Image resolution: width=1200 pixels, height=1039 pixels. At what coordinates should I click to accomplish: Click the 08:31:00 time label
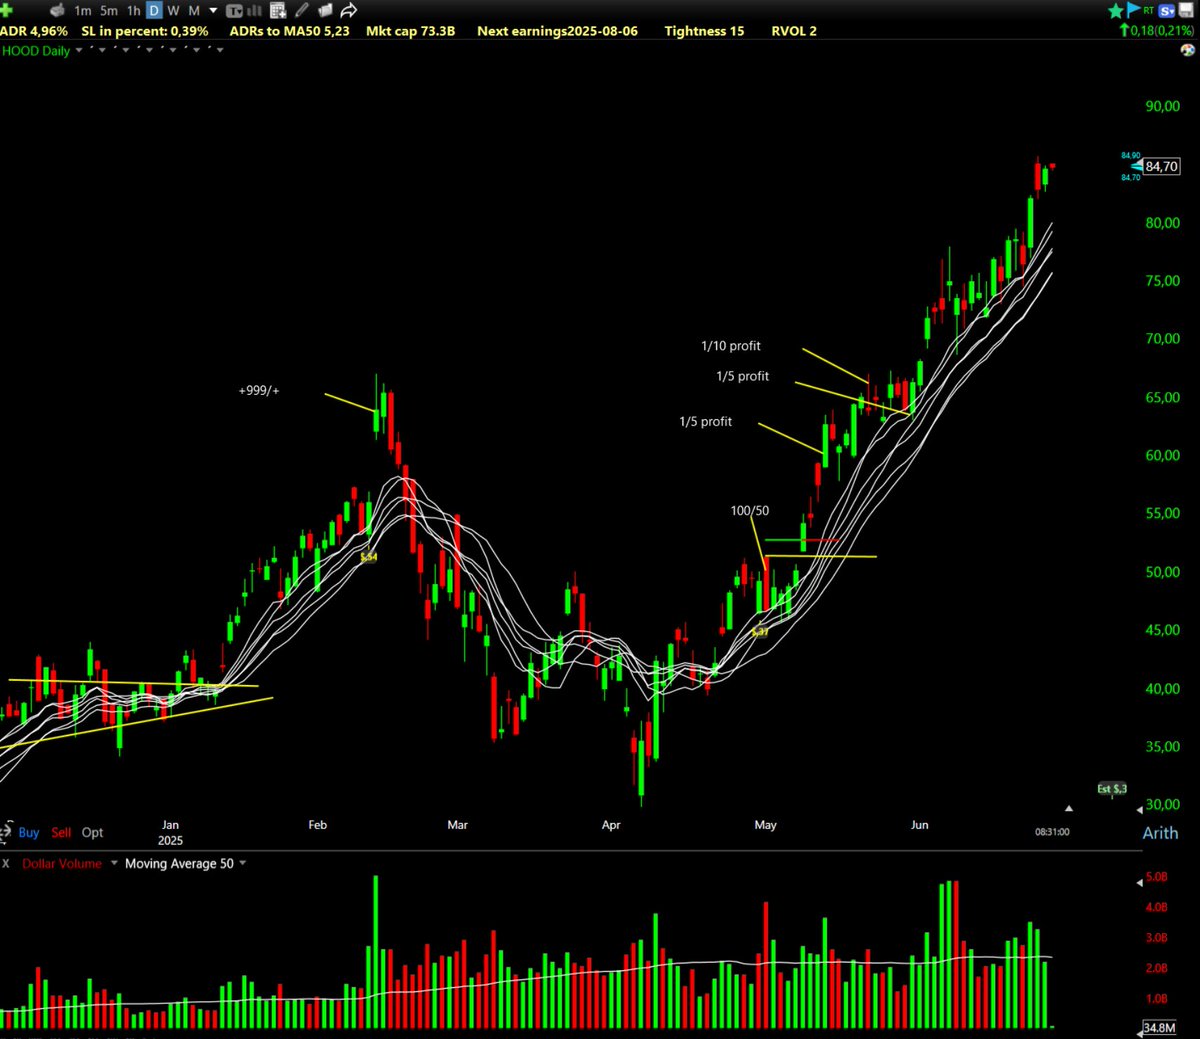[1052, 832]
